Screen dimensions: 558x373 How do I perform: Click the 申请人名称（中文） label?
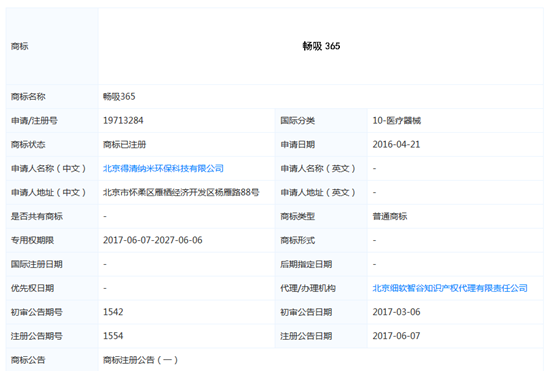point(49,168)
